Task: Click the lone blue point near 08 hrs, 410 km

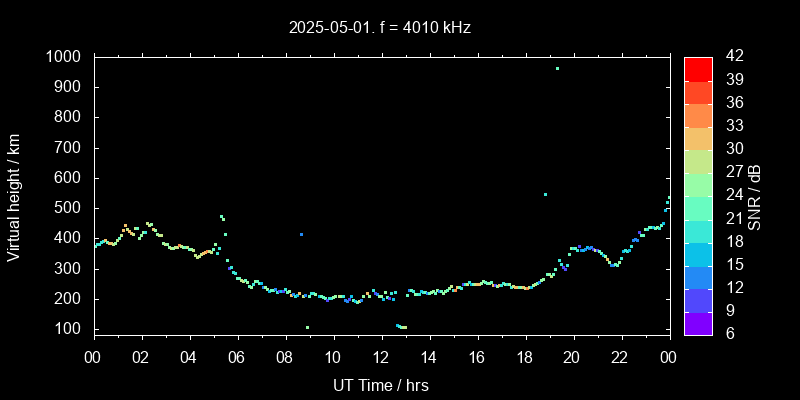Action: [301, 234]
